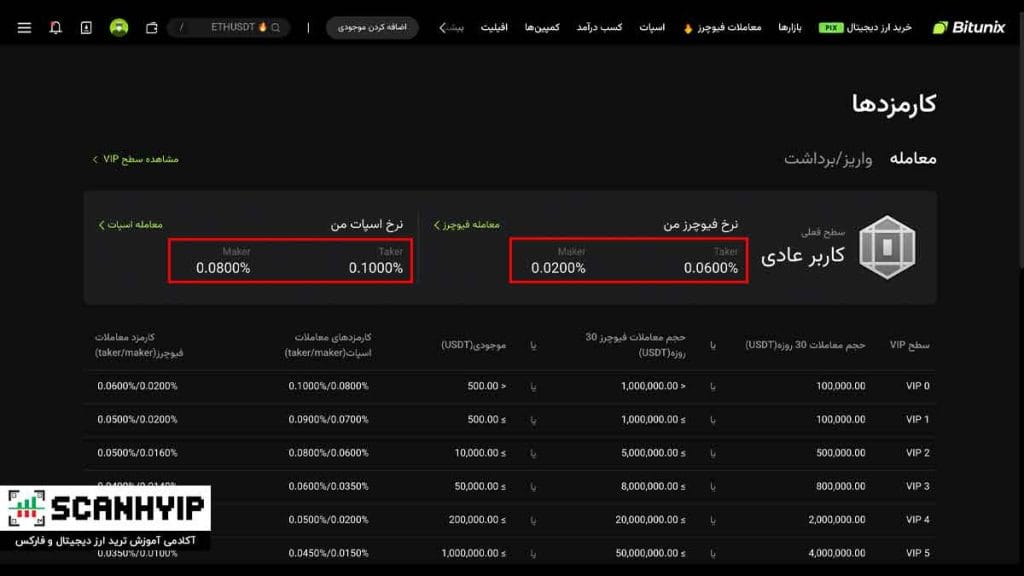Image resolution: width=1024 pixels, height=576 pixels.
Task: Click VIP 5 balance 1,000,000.00
Action: pyautogui.click(x=473, y=553)
